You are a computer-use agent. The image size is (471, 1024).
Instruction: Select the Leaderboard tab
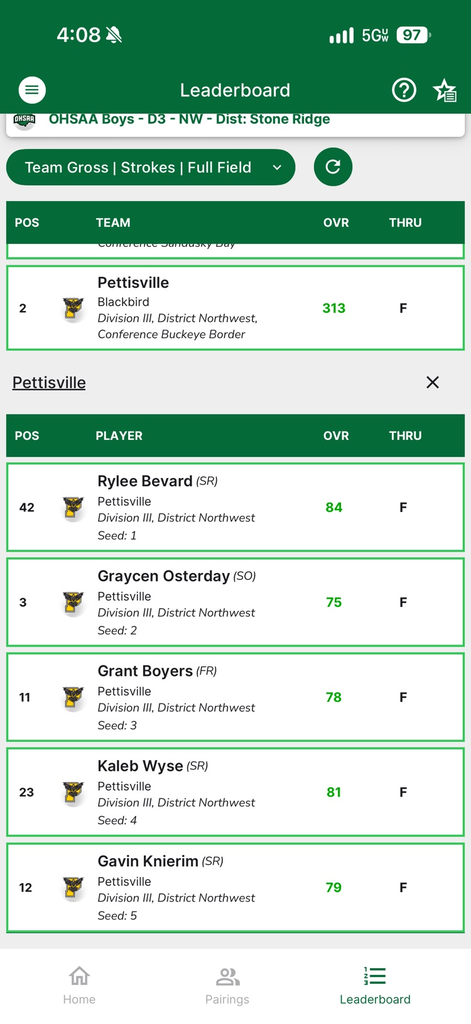[x=375, y=985]
